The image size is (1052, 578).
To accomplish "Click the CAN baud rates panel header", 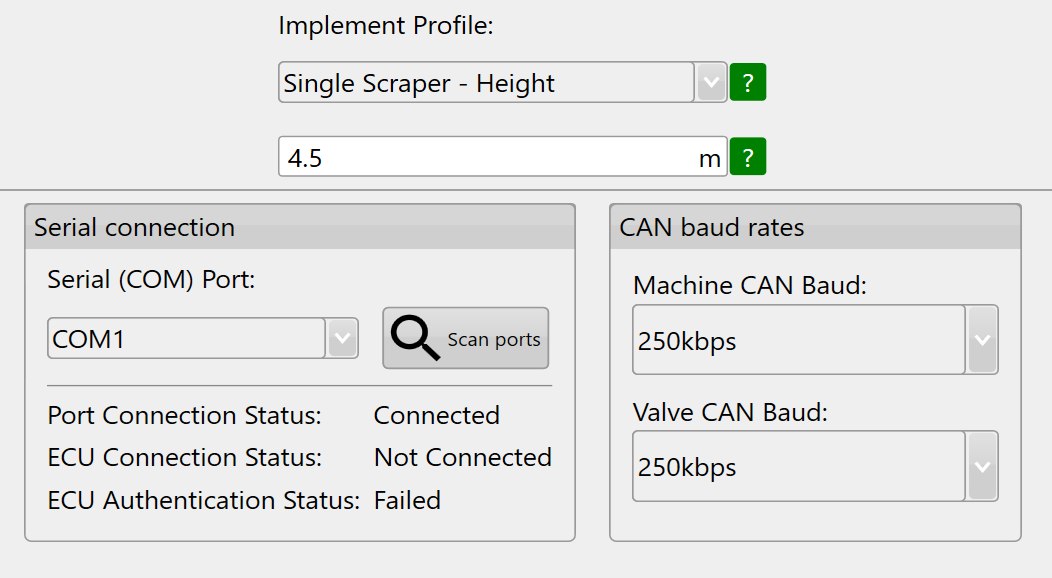I will [815, 227].
